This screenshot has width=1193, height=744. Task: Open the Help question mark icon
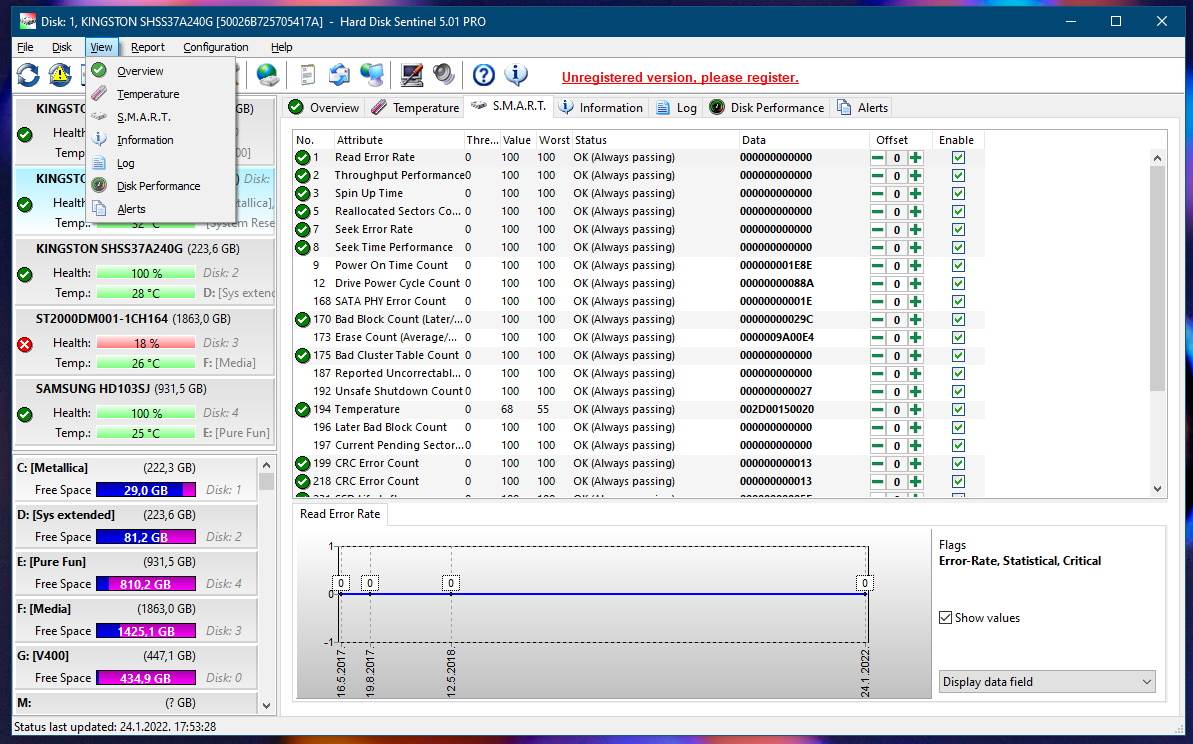coord(484,75)
